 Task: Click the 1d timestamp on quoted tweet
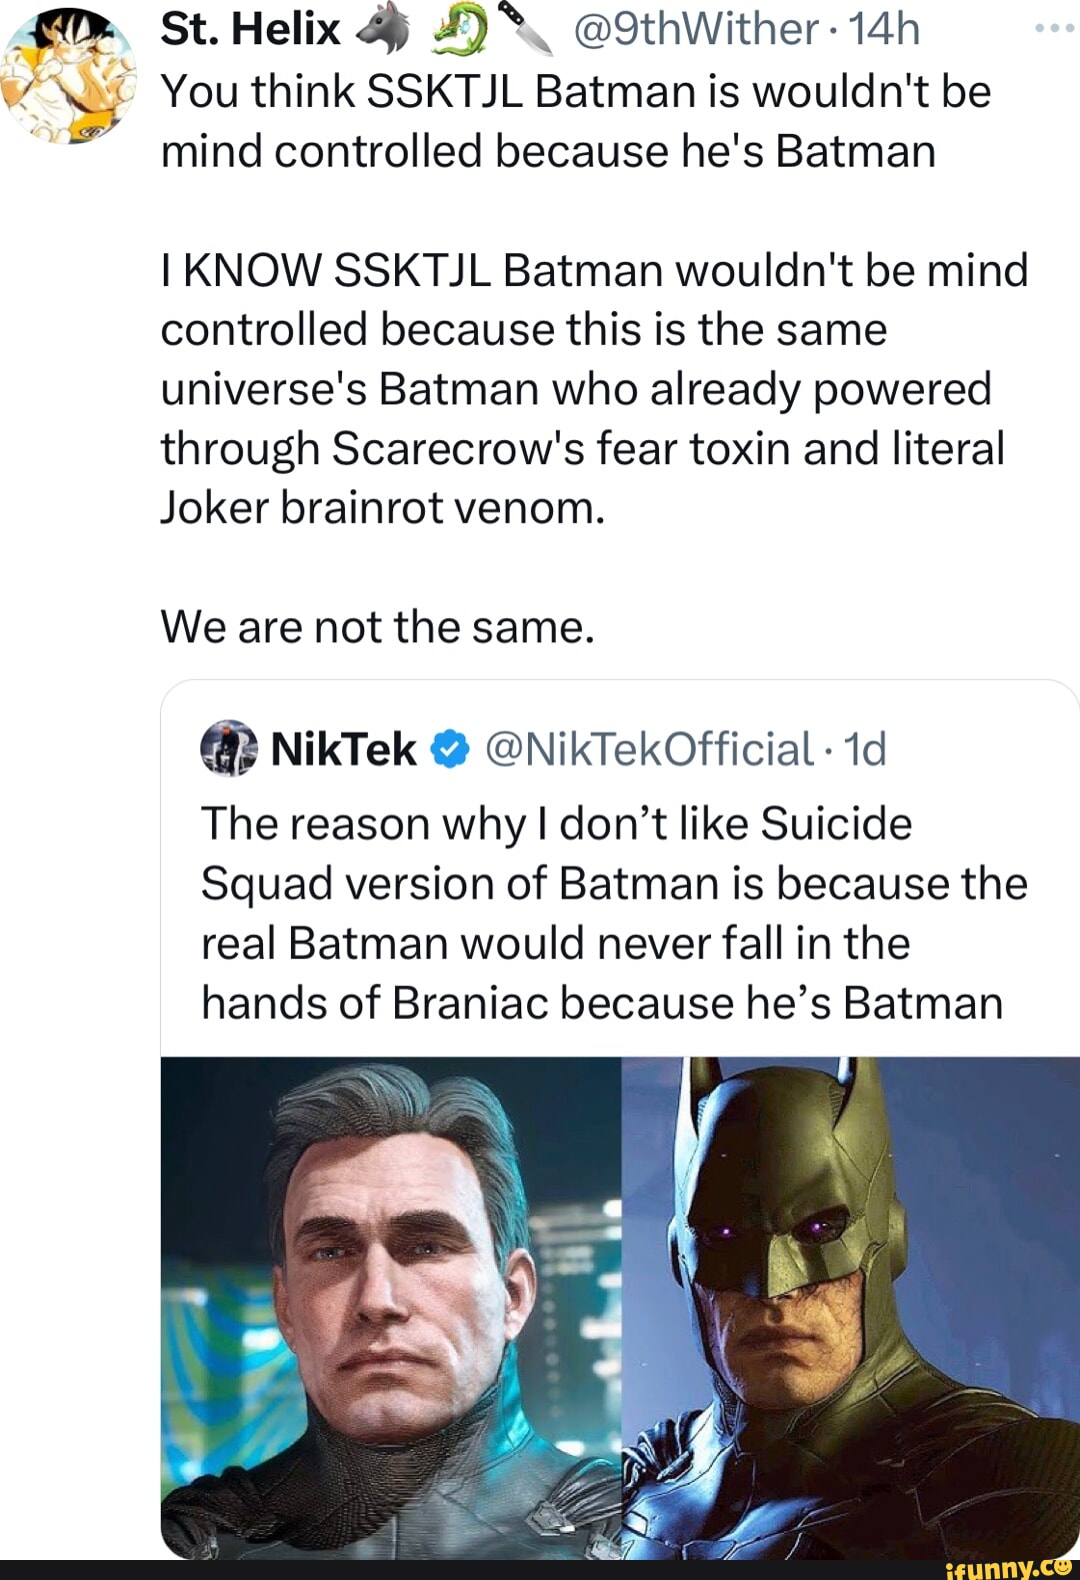865,749
